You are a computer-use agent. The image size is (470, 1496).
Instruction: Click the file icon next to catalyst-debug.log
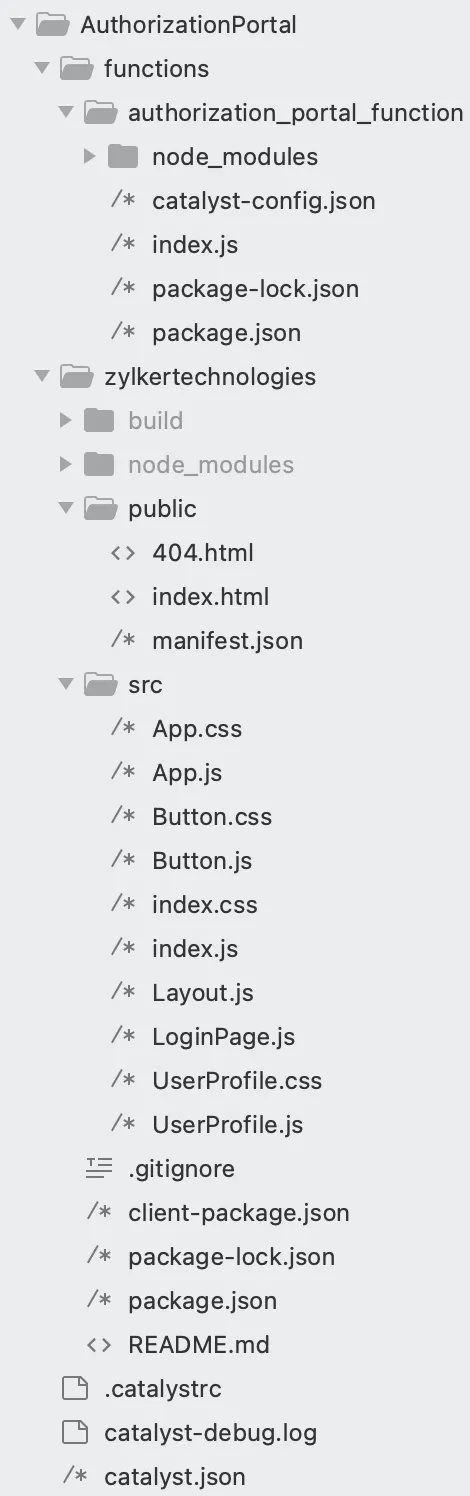pyautogui.click(x=74, y=1433)
